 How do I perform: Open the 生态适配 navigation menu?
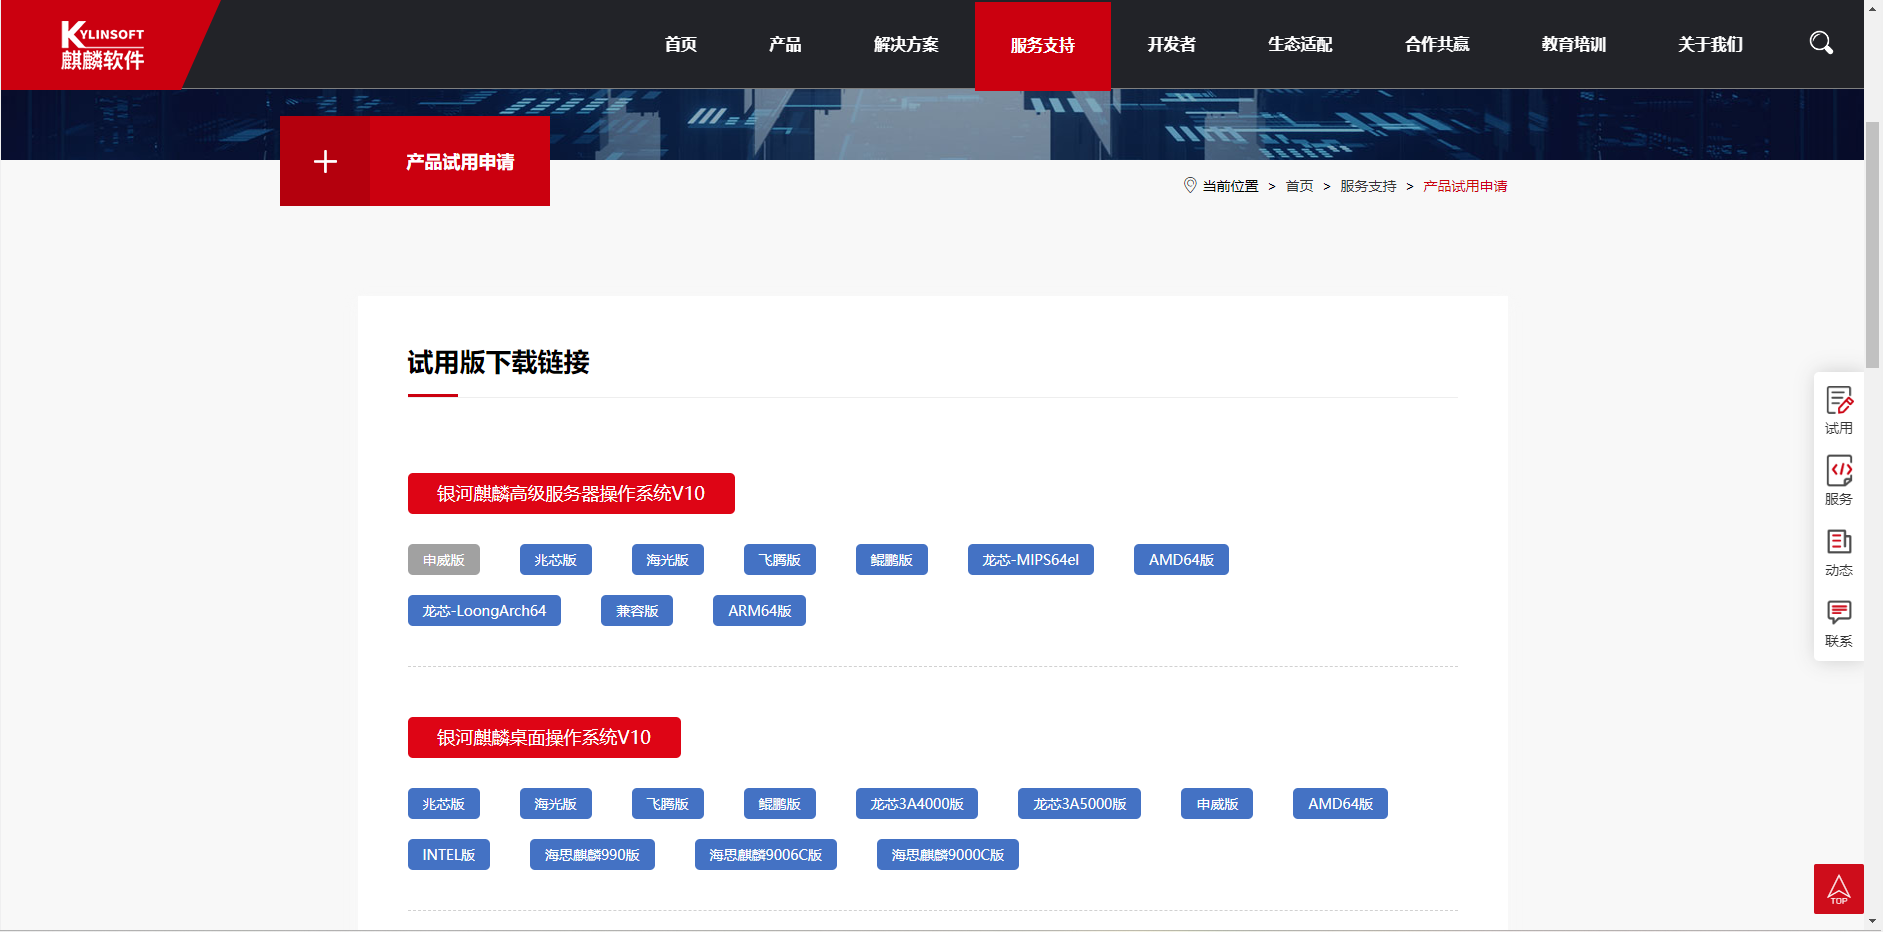point(1300,44)
